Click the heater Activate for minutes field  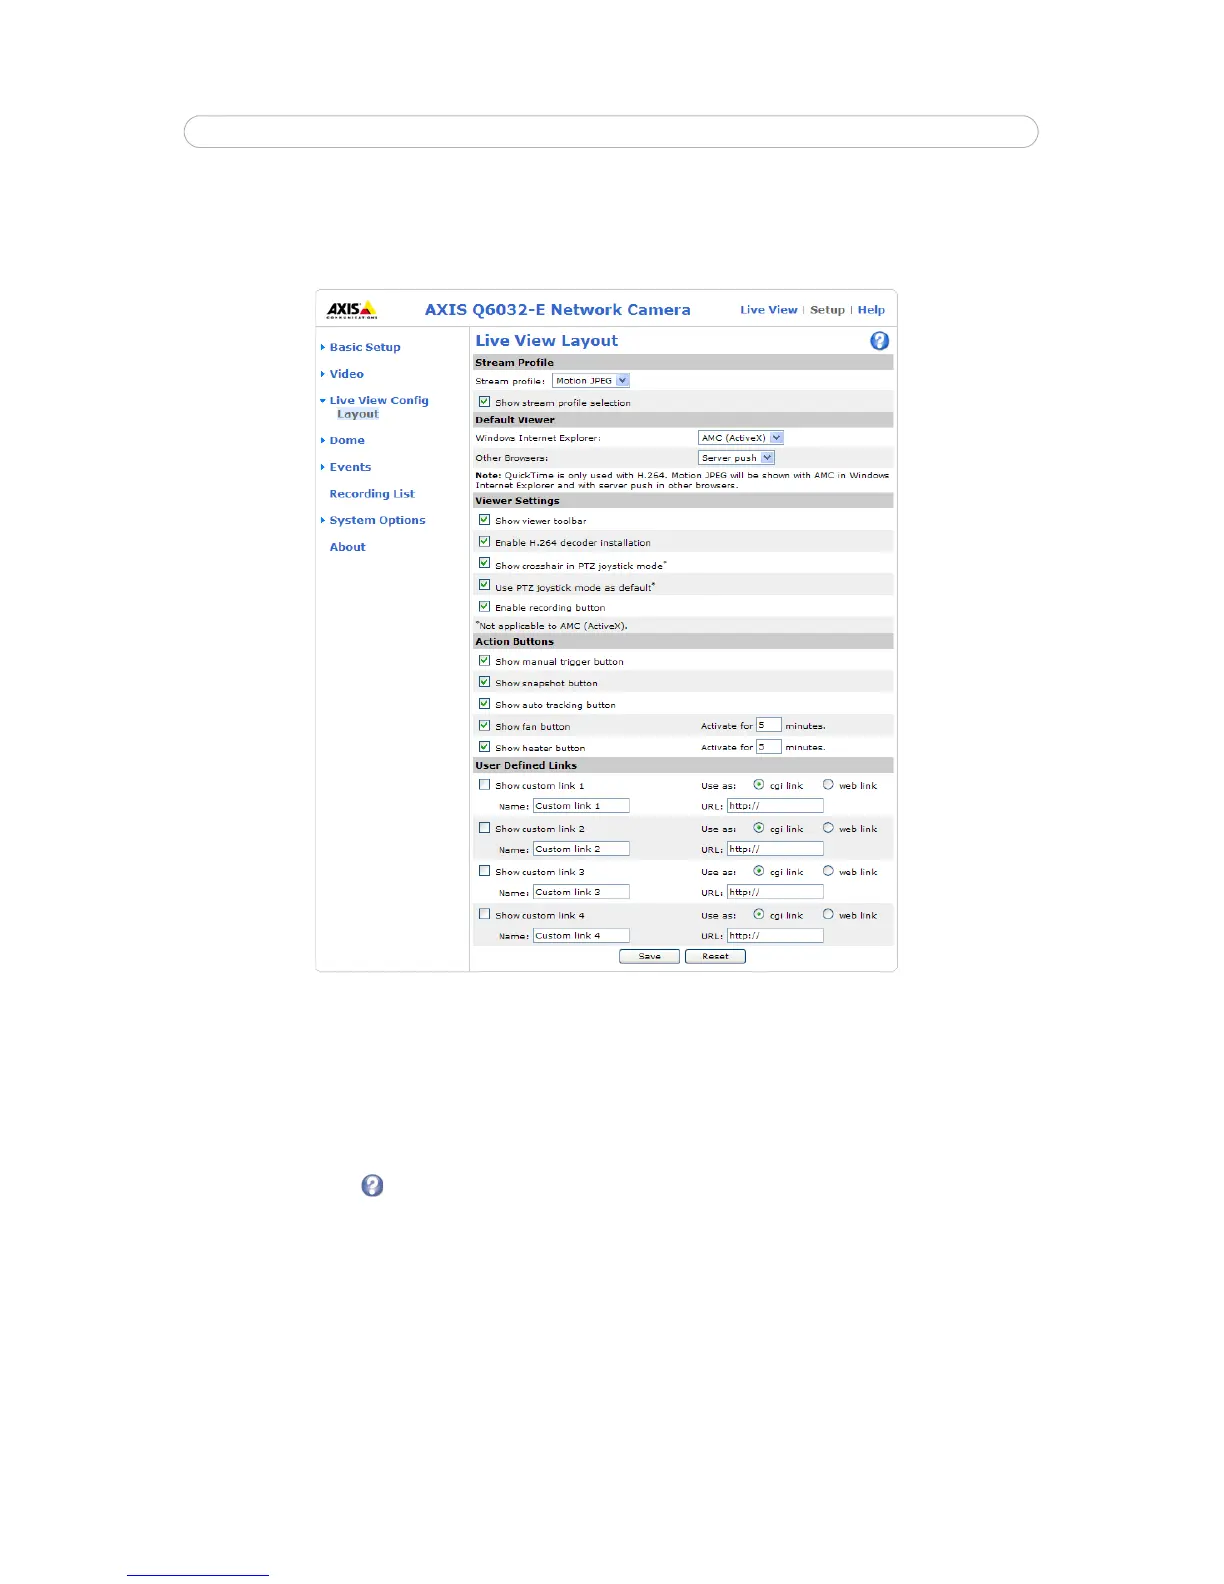click(x=769, y=747)
